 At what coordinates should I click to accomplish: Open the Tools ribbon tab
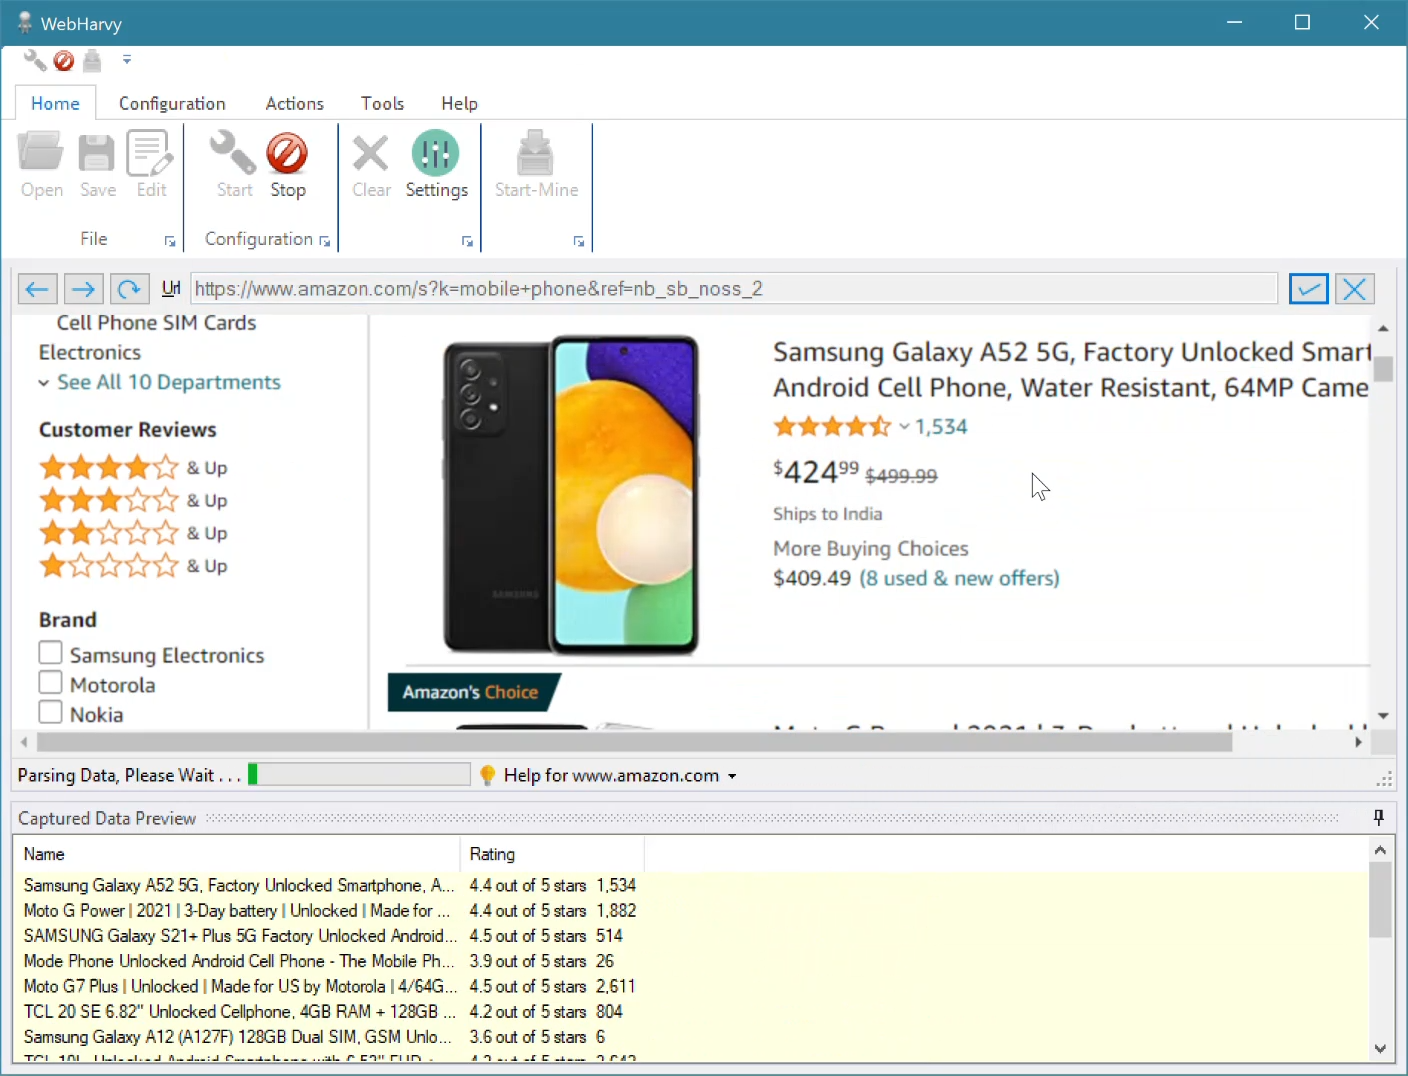pos(382,103)
